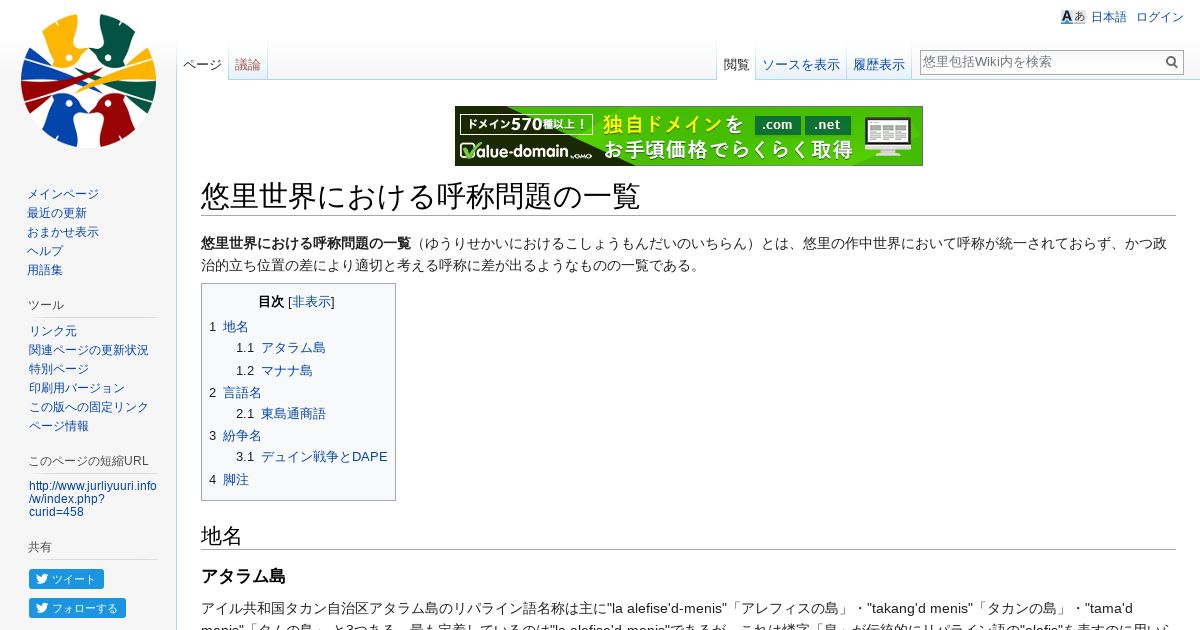Open the ヘルプ sidebar link

pos(45,251)
